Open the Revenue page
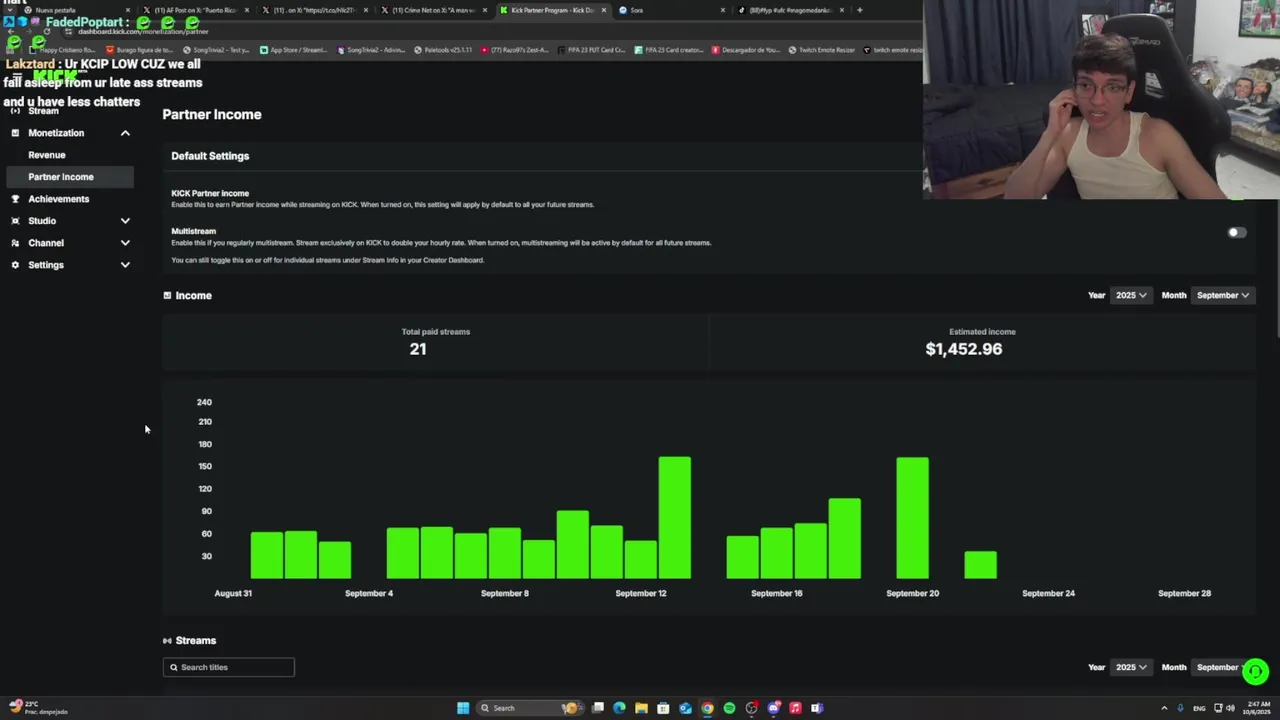The image size is (1280, 720). pyautogui.click(x=47, y=155)
